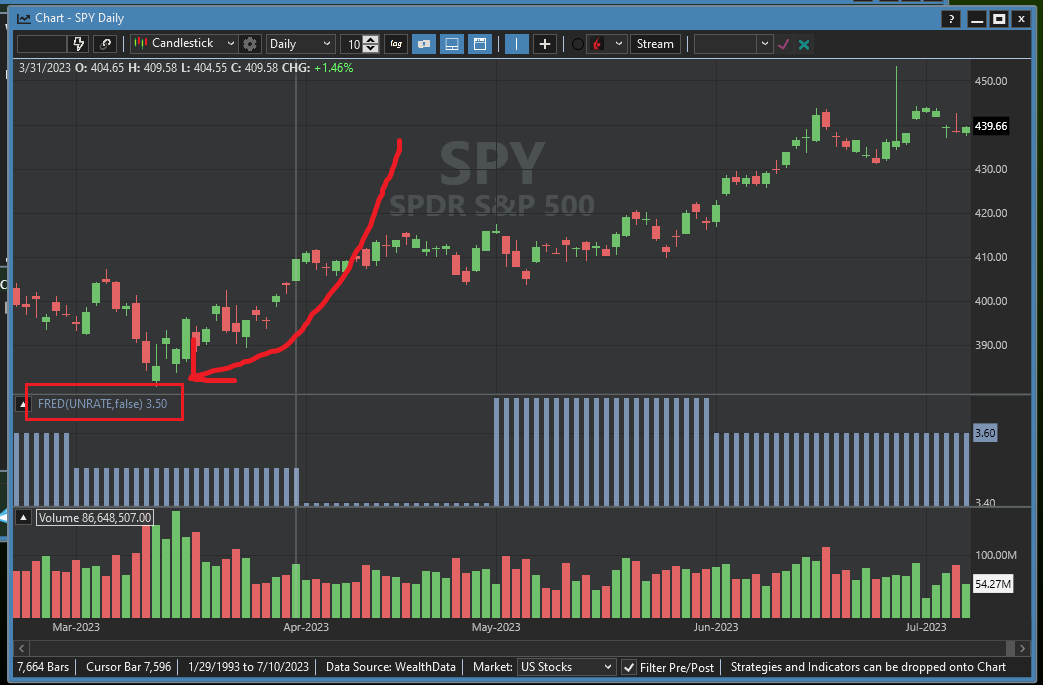This screenshot has width=1043, height=685.
Task: Click the Chart - SPY Daily title text
Action: click(x=80, y=19)
